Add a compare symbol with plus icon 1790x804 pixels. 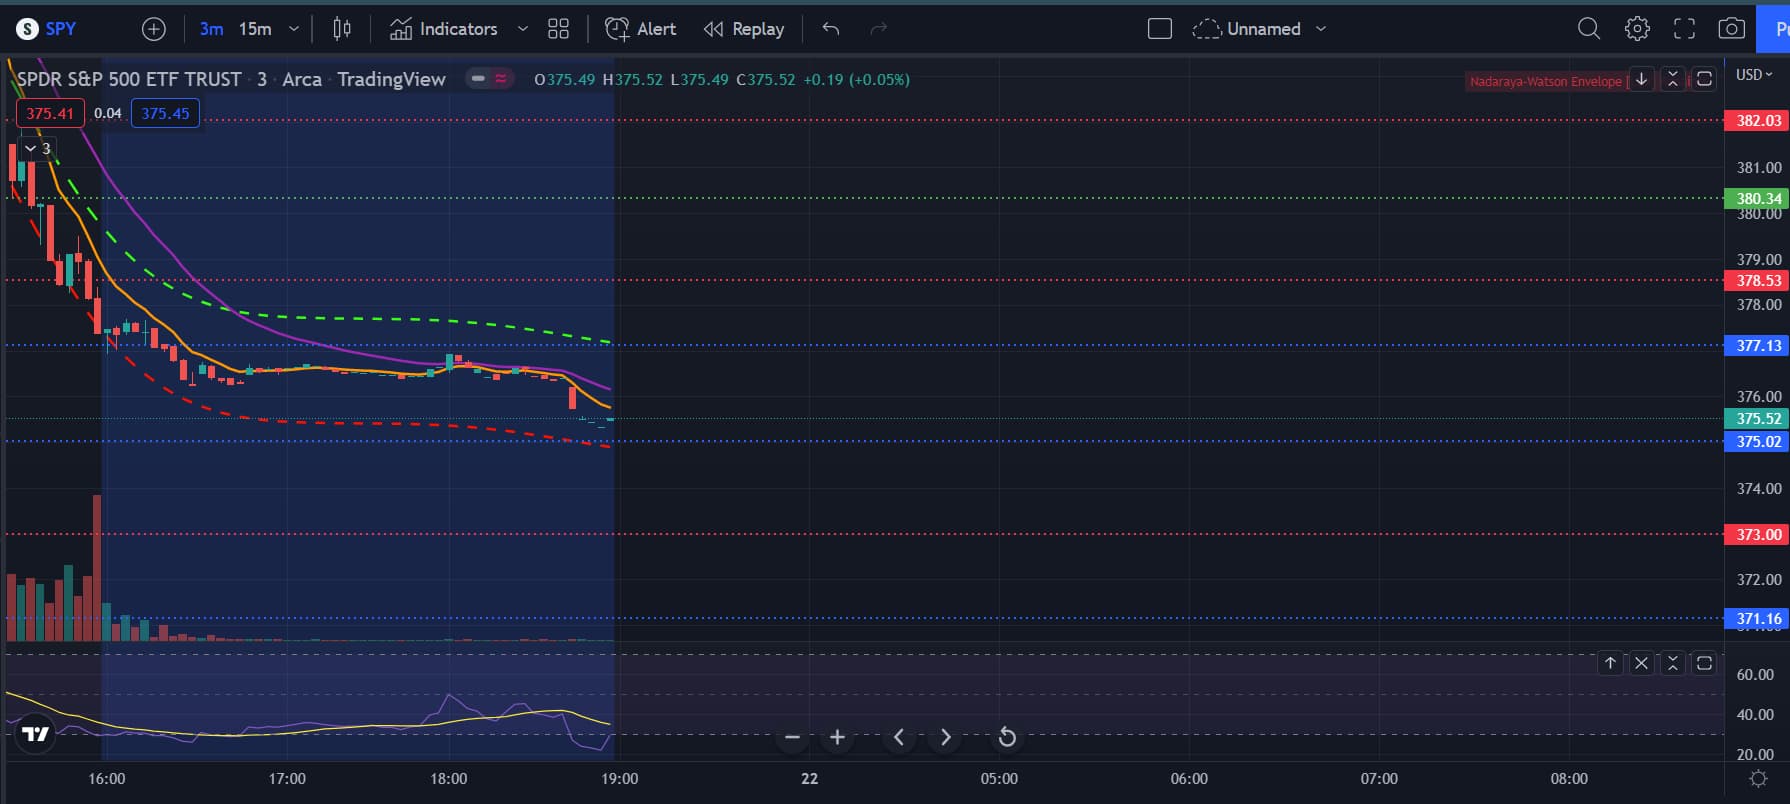tap(154, 29)
